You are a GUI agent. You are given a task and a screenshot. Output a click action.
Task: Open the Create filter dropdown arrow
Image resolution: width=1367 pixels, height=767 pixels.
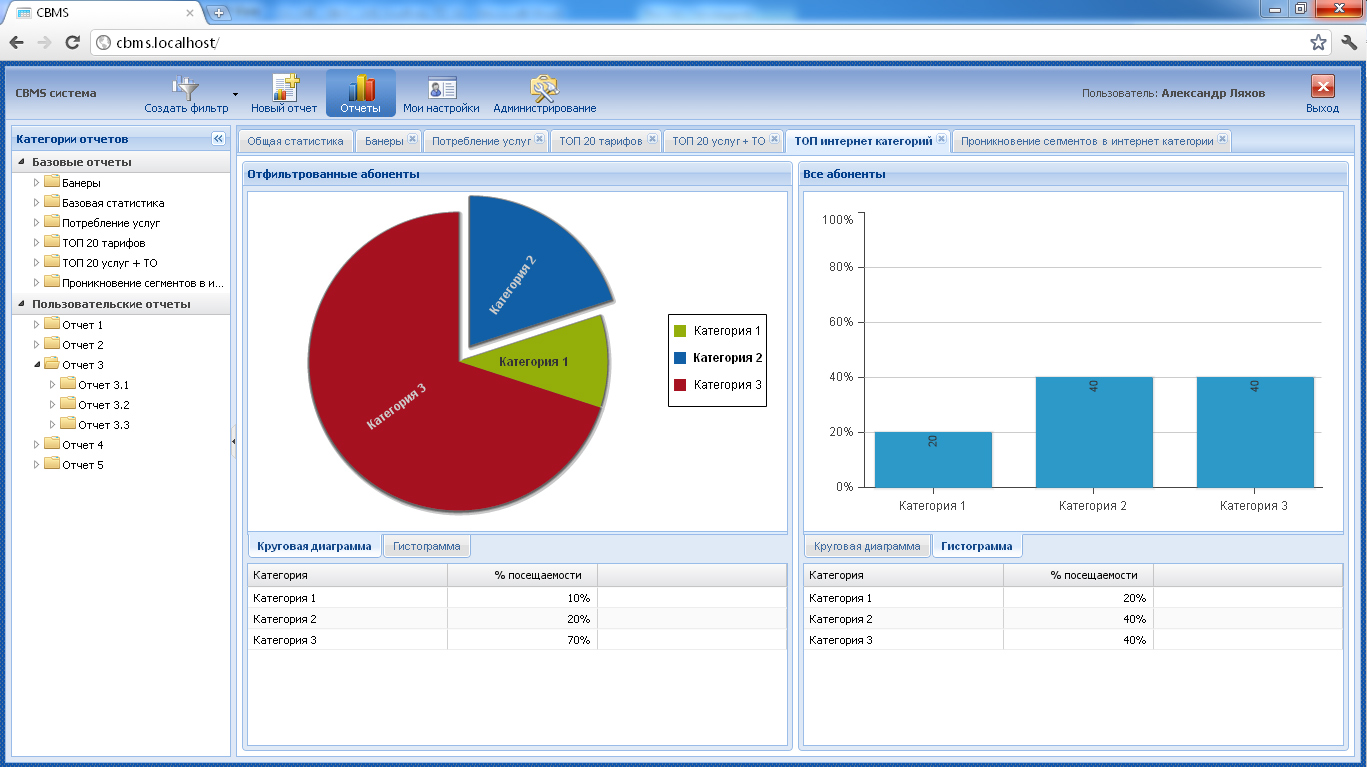236,94
